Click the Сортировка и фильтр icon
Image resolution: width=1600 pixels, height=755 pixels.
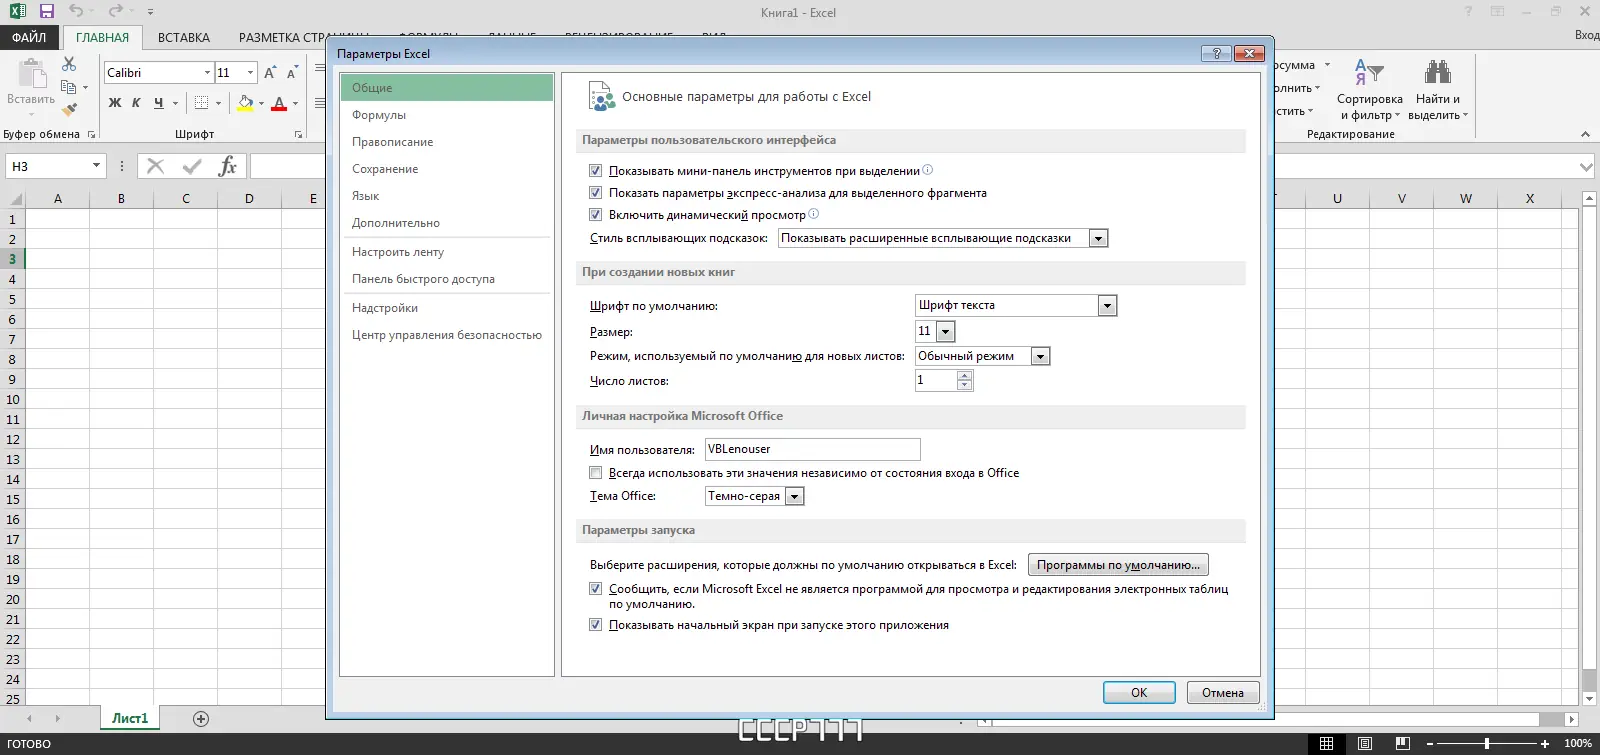1369,73
